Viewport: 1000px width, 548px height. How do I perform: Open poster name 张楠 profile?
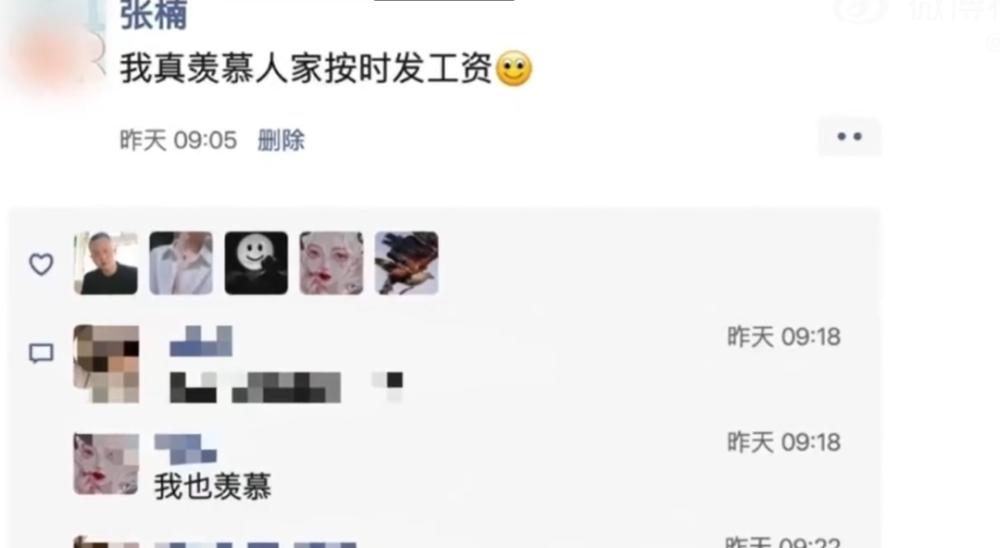(153, 14)
